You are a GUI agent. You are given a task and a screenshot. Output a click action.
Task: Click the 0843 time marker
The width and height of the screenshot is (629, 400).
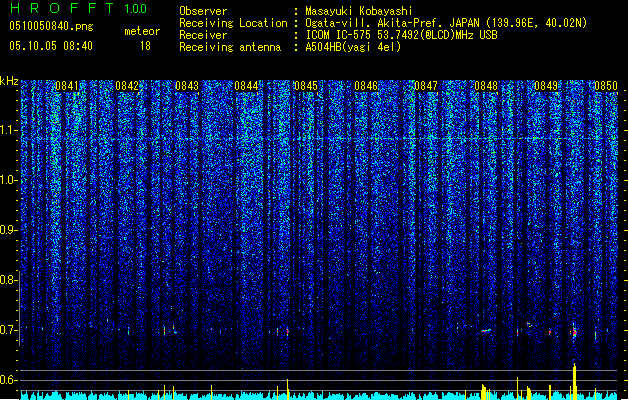click(187, 86)
